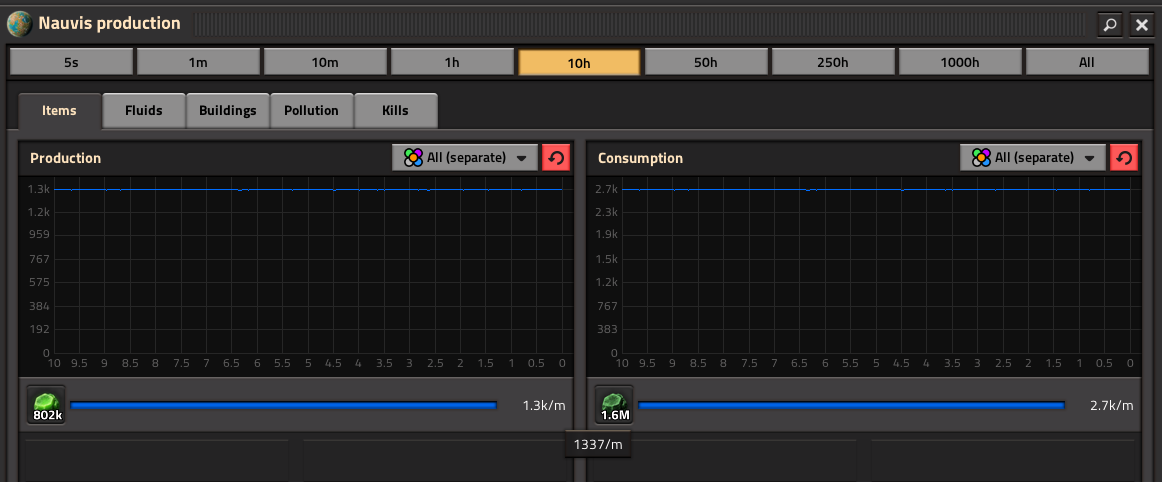Set time range to 1000h
1162x482 pixels.
click(960, 62)
